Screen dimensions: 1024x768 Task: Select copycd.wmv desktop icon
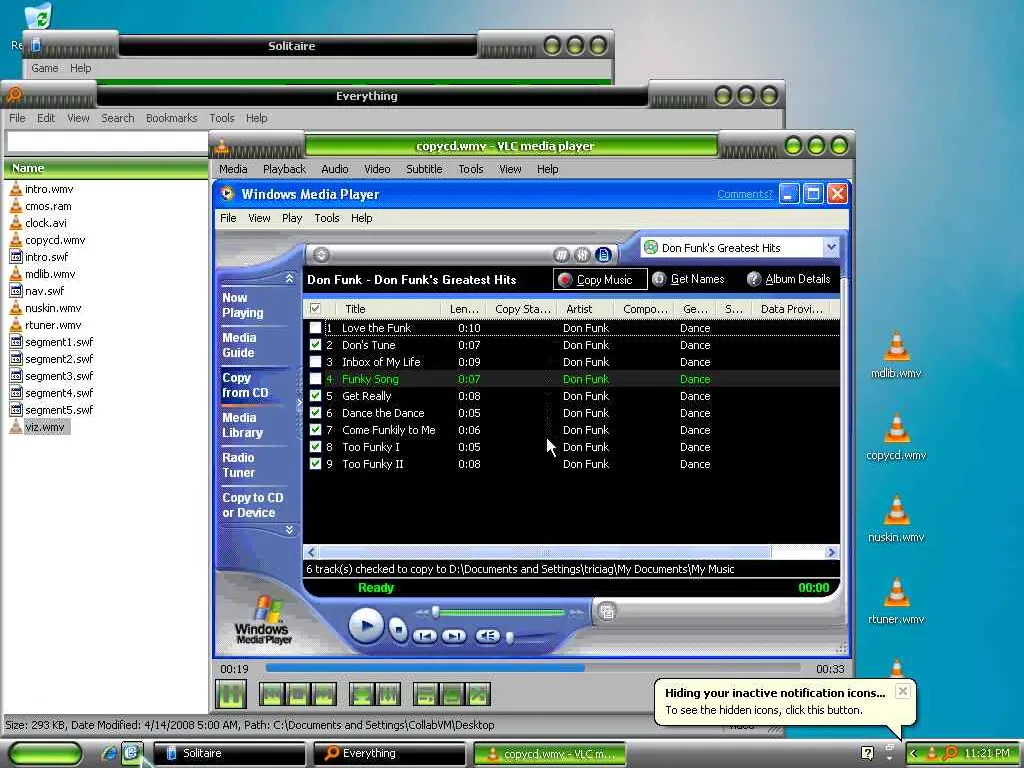coord(896,438)
